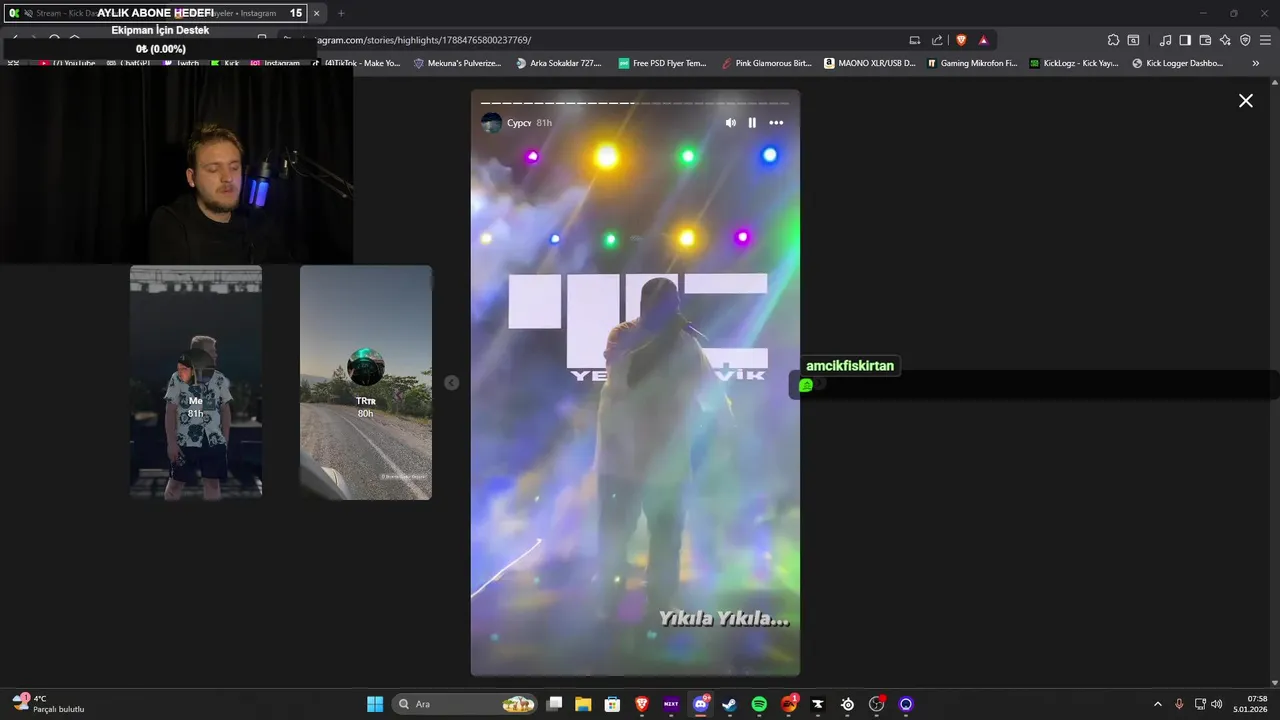
Task: Open the weather widget '4°C Parçalı bulutlu'
Action: click(x=49, y=704)
